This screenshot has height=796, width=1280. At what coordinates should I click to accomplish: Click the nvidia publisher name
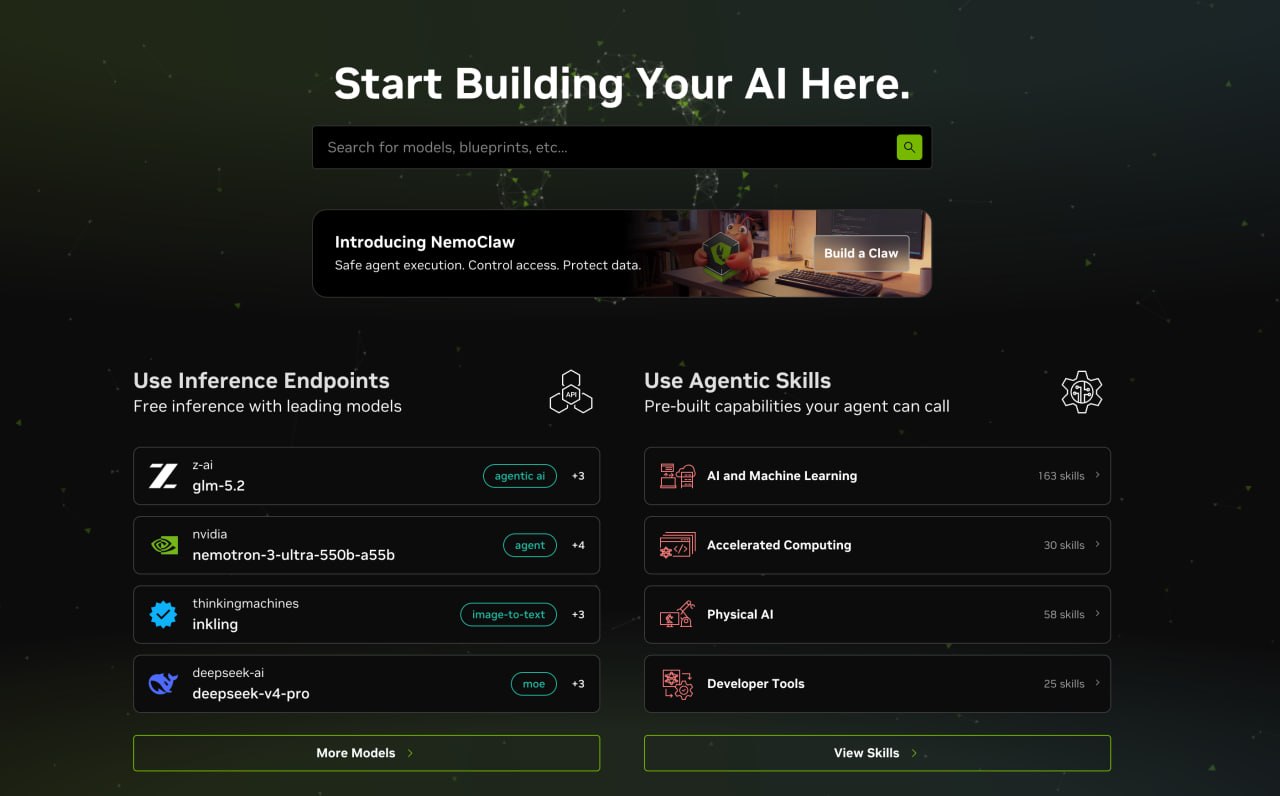tap(210, 534)
